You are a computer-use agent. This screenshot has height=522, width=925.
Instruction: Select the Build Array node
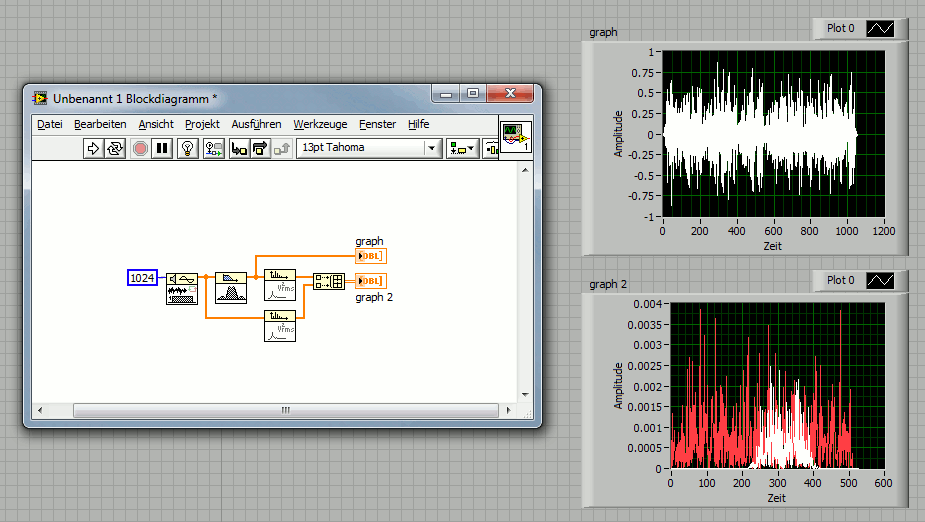pyautogui.click(x=329, y=281)
